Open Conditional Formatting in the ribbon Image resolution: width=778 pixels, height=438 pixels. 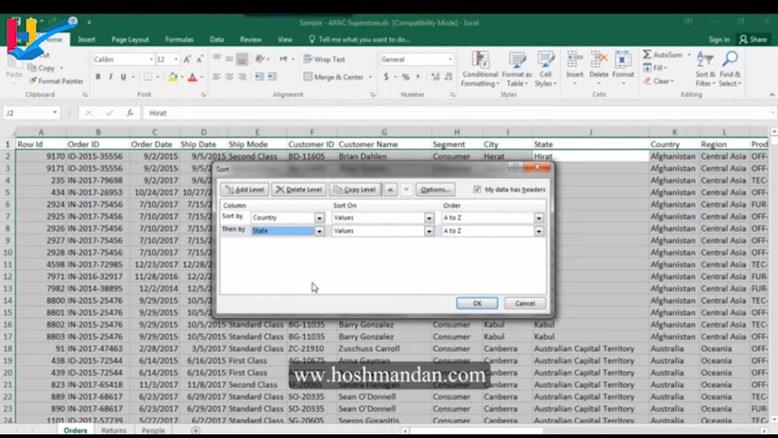pos(480,72)
